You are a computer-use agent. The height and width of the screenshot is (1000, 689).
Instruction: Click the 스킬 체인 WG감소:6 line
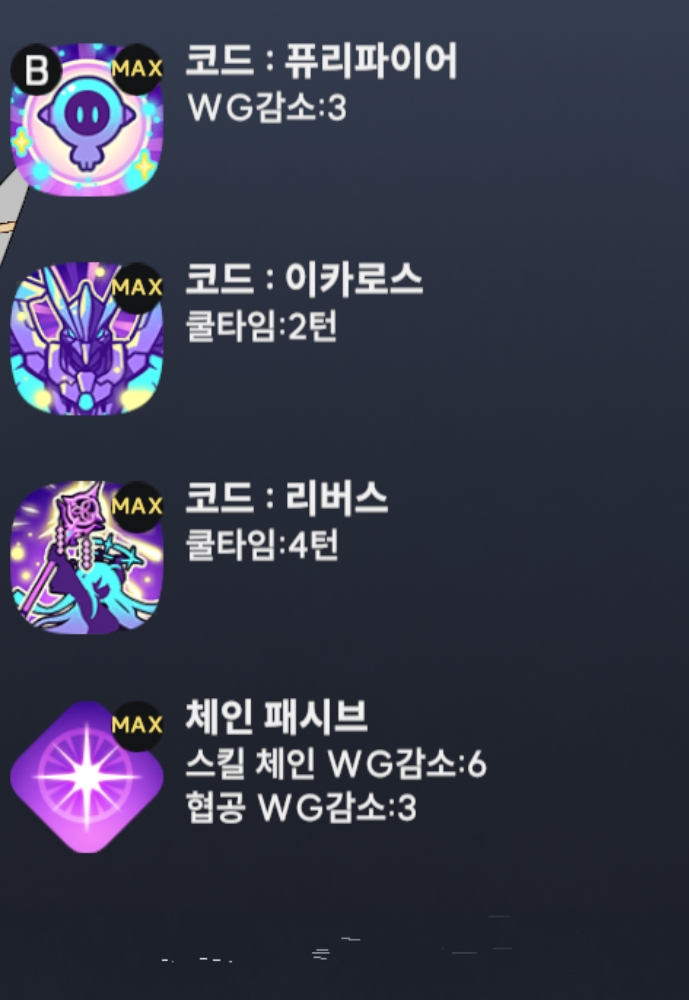point(336,764)
